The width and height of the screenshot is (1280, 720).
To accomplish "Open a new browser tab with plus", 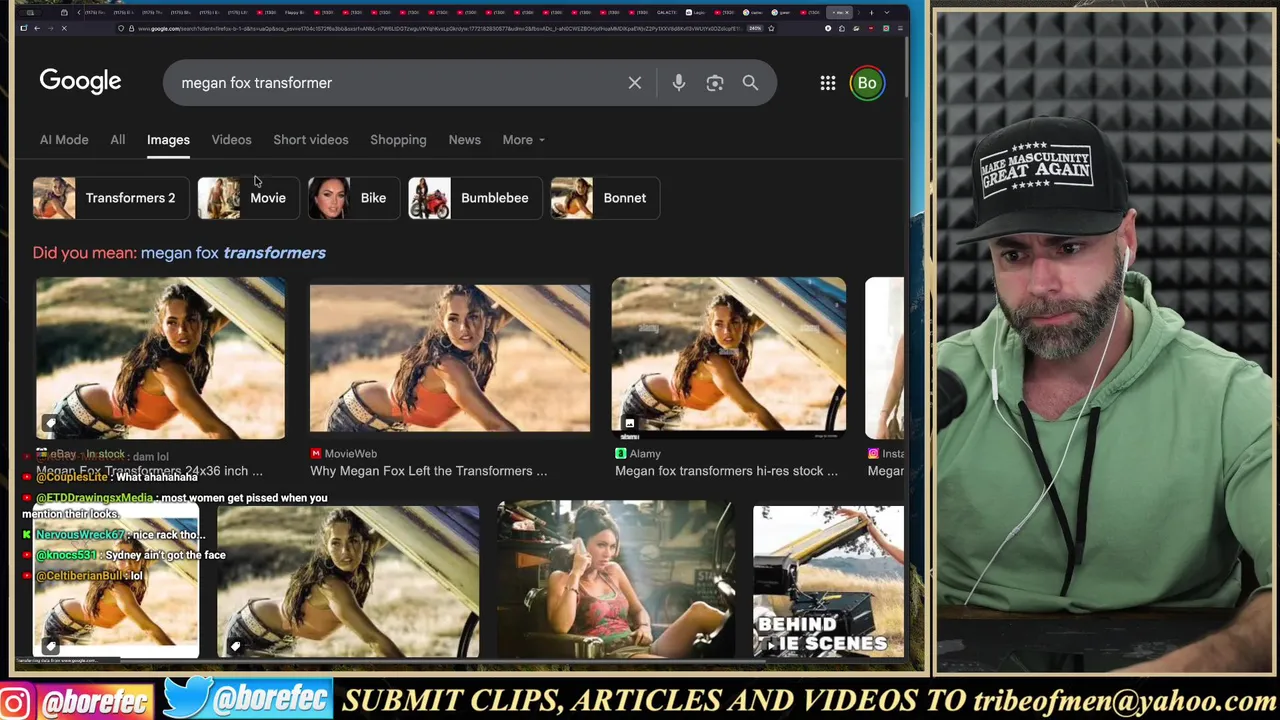I will coord(871,12).
